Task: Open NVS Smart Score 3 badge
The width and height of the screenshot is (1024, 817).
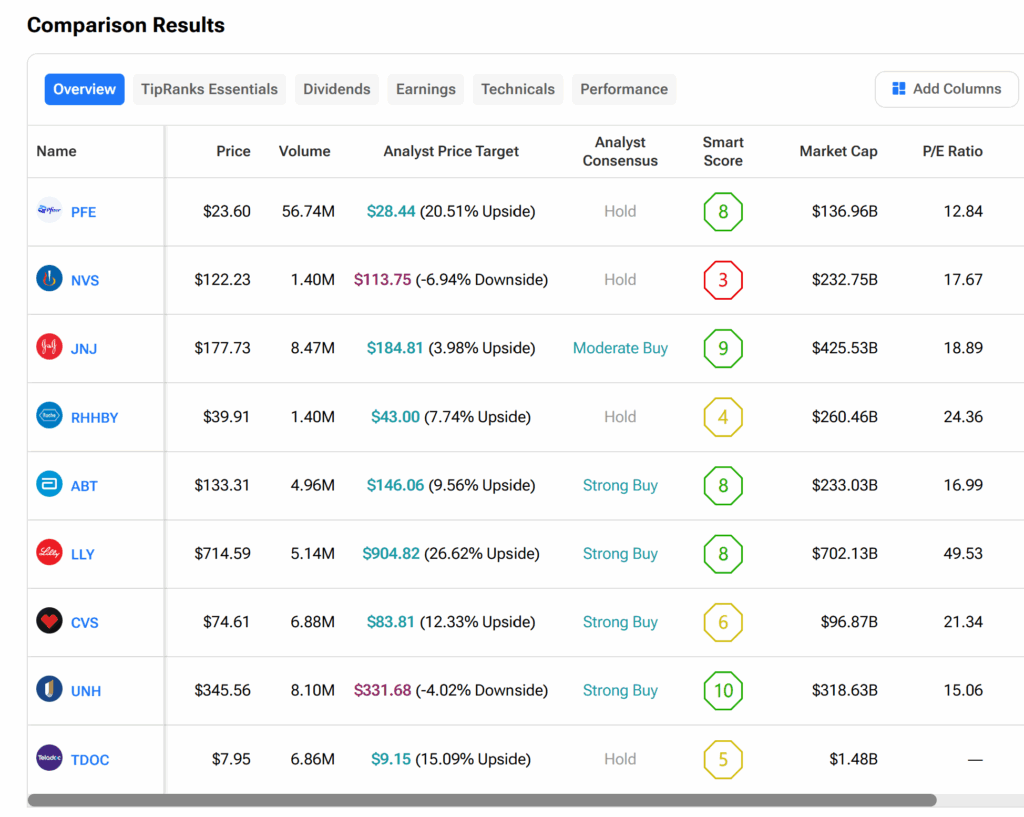Action: [x=723, y=280]
